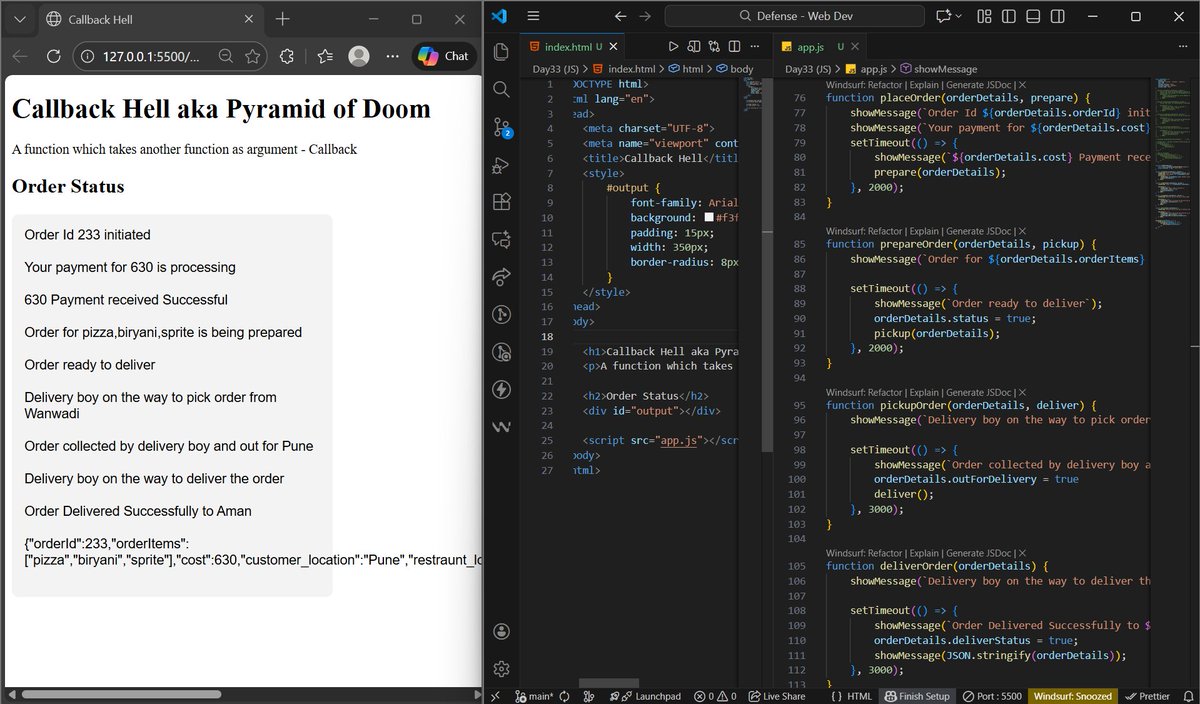Viewport: 1200px width, 704px height.
Task: Open the VS Code hamburger application menu
Action: pos(533,16)
